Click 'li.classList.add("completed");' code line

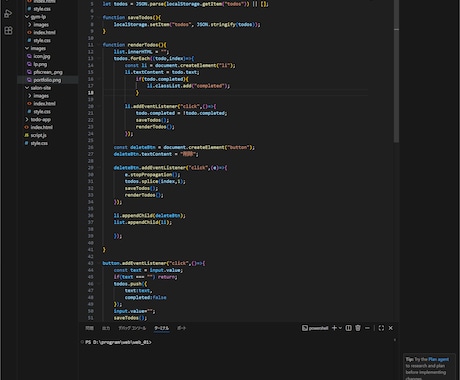click(188, 86)
